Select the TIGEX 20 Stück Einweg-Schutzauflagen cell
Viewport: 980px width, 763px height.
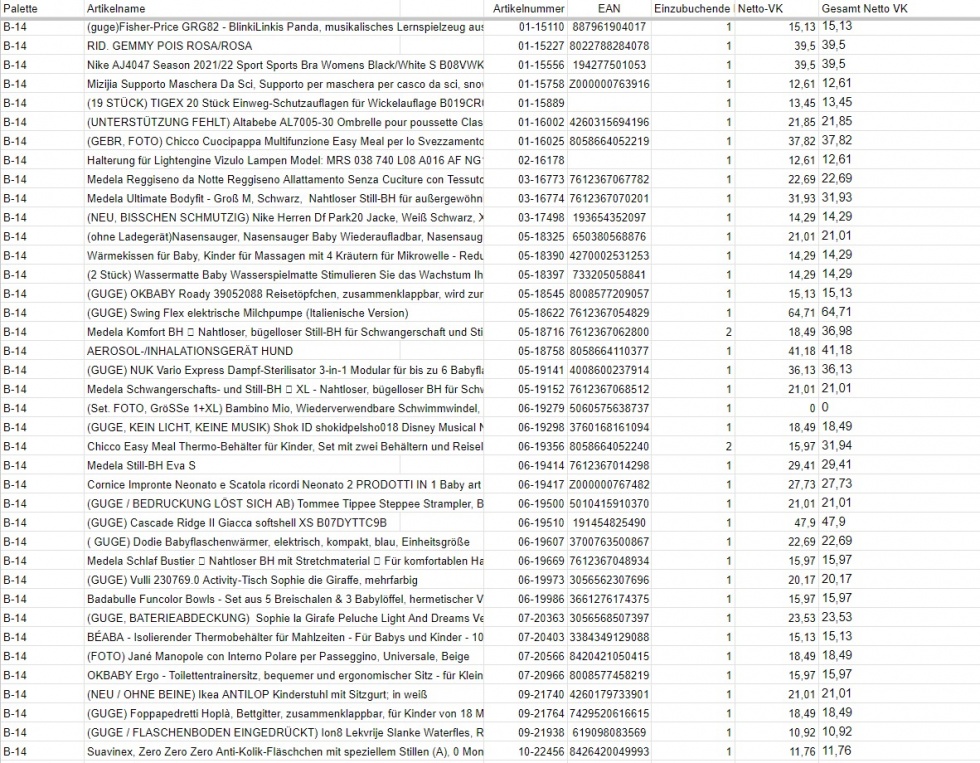coord(284,103)
